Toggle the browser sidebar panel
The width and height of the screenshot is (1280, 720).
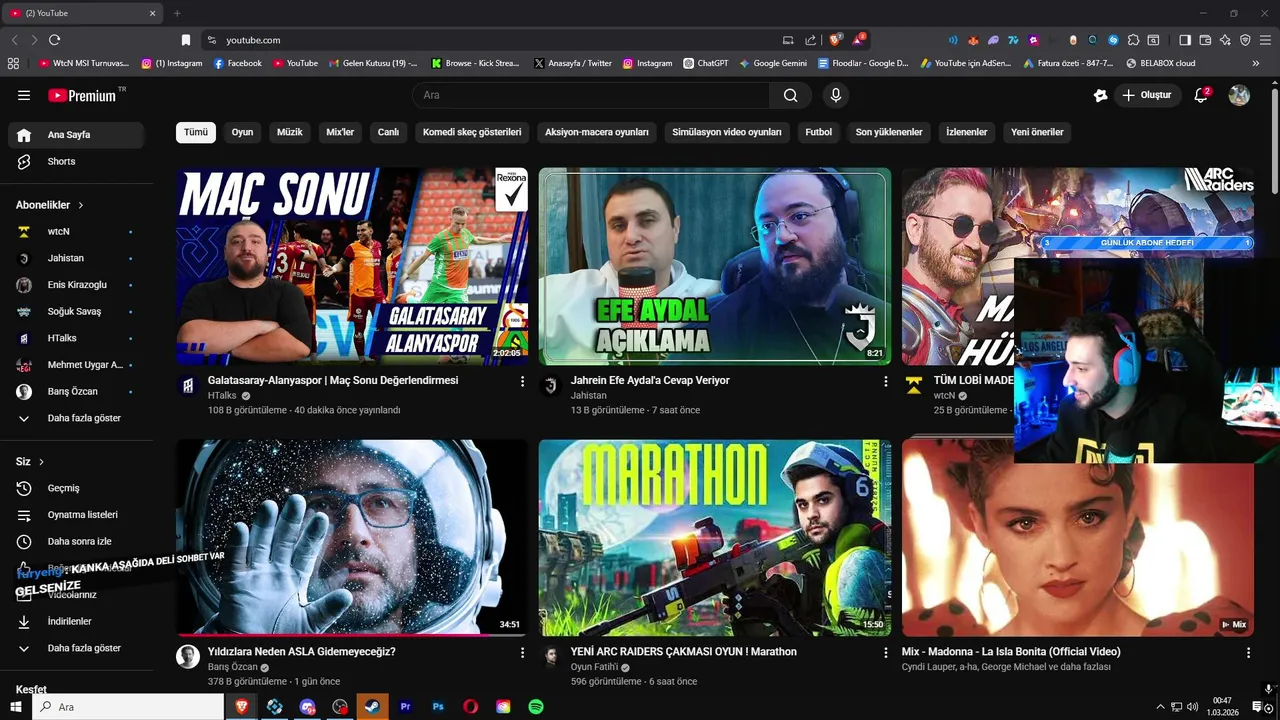pyautogui.click(x=1185, y=40)
